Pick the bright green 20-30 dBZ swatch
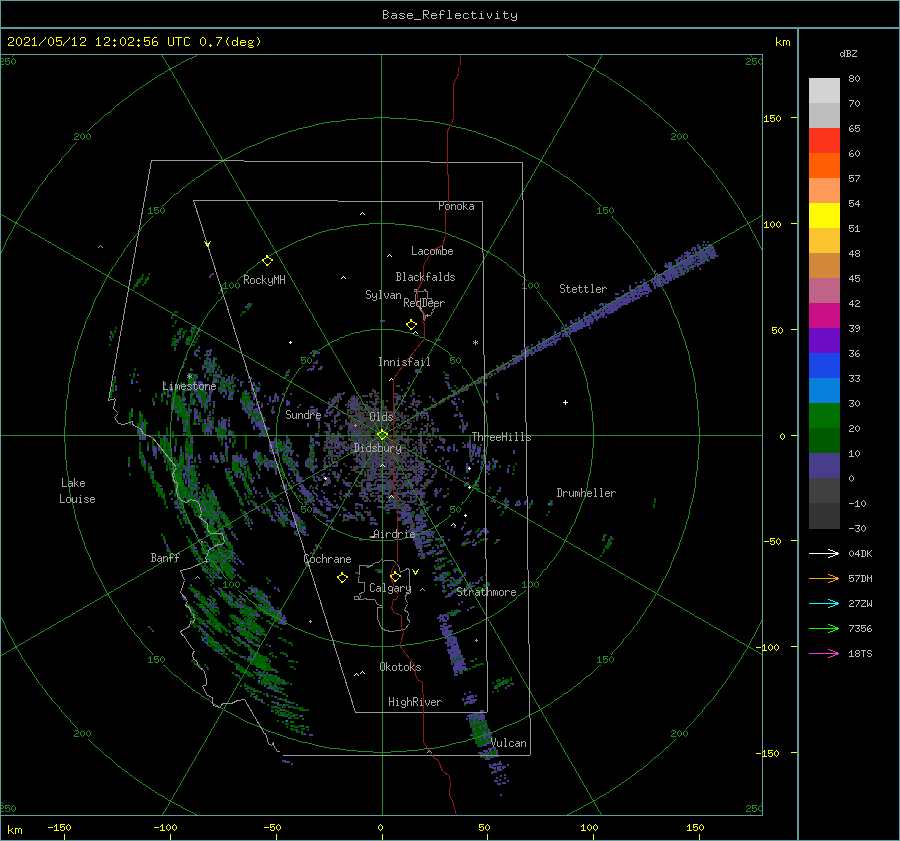This screenshot has width=900, height=841. click(824, 416)
